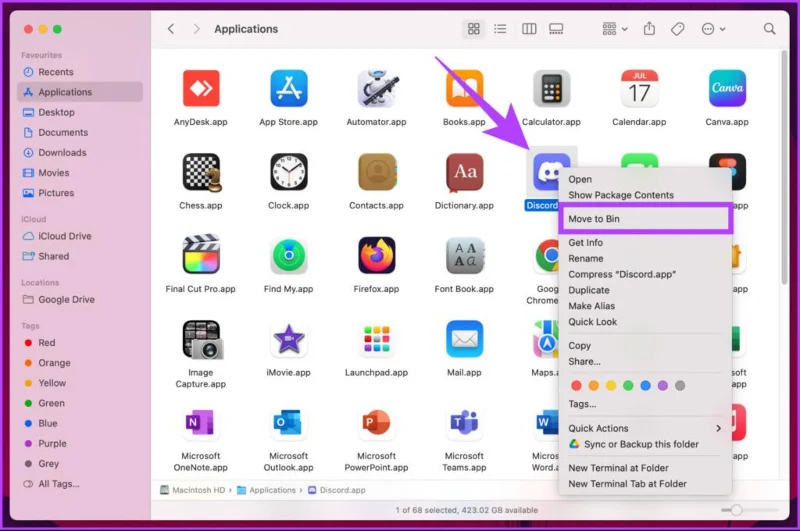Select the Automator.app icon
Screen dimensions: 800x531
pyautogui.click(x=377, y=88)
